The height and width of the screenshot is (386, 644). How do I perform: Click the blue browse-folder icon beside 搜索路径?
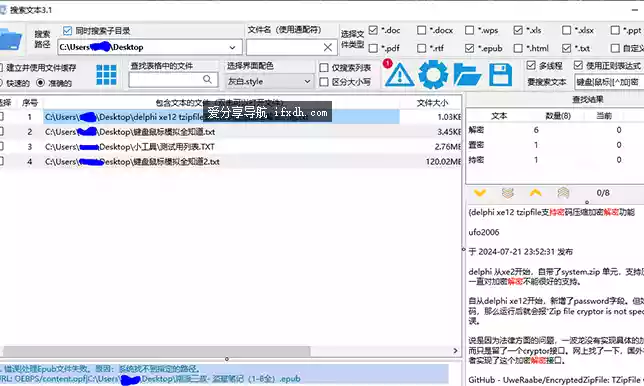coord(10,39)
